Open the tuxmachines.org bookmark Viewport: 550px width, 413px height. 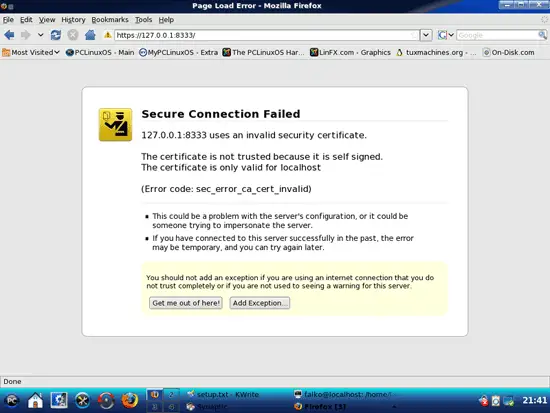[x=436, y=53]
